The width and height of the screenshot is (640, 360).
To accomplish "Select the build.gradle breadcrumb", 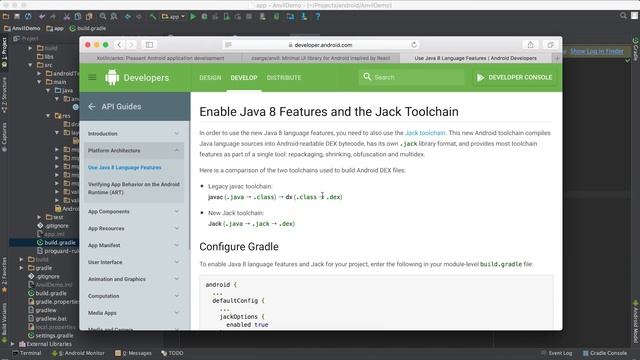I will point(88,29).
